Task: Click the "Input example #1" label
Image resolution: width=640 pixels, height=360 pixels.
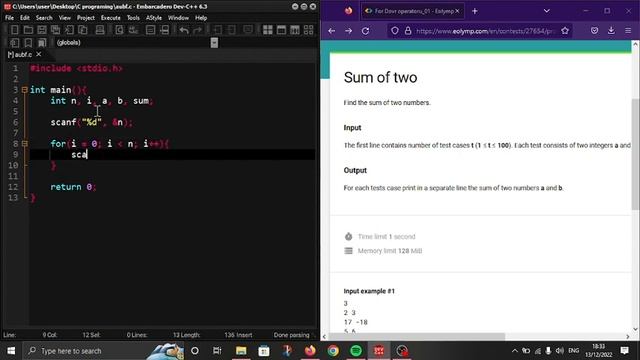Action: pos(369,291)
